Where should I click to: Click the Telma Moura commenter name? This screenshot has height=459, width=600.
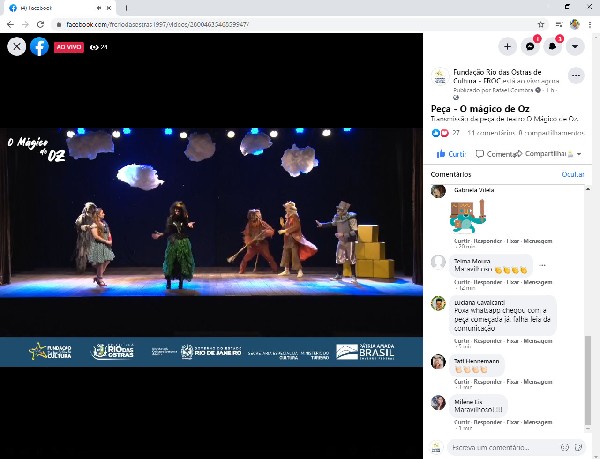(x=472, y=261)
